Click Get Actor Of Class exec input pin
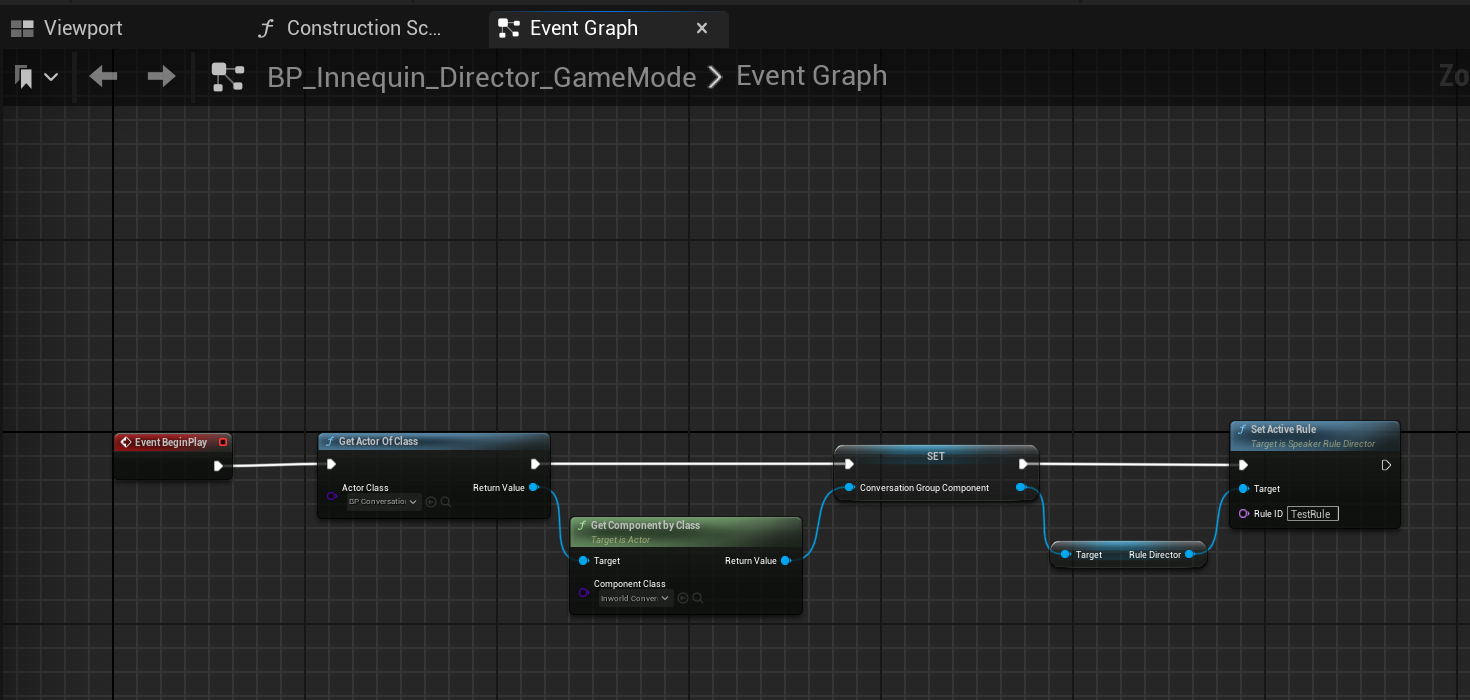Screen dimensions: 1470x700 pos(331,464)
